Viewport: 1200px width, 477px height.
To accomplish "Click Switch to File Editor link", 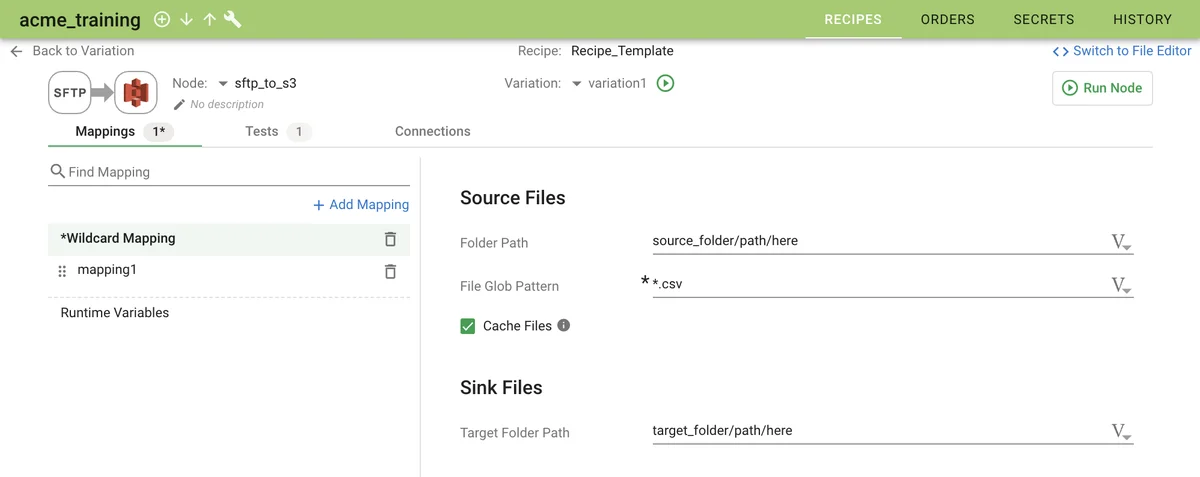I will tap(1122, 51).
